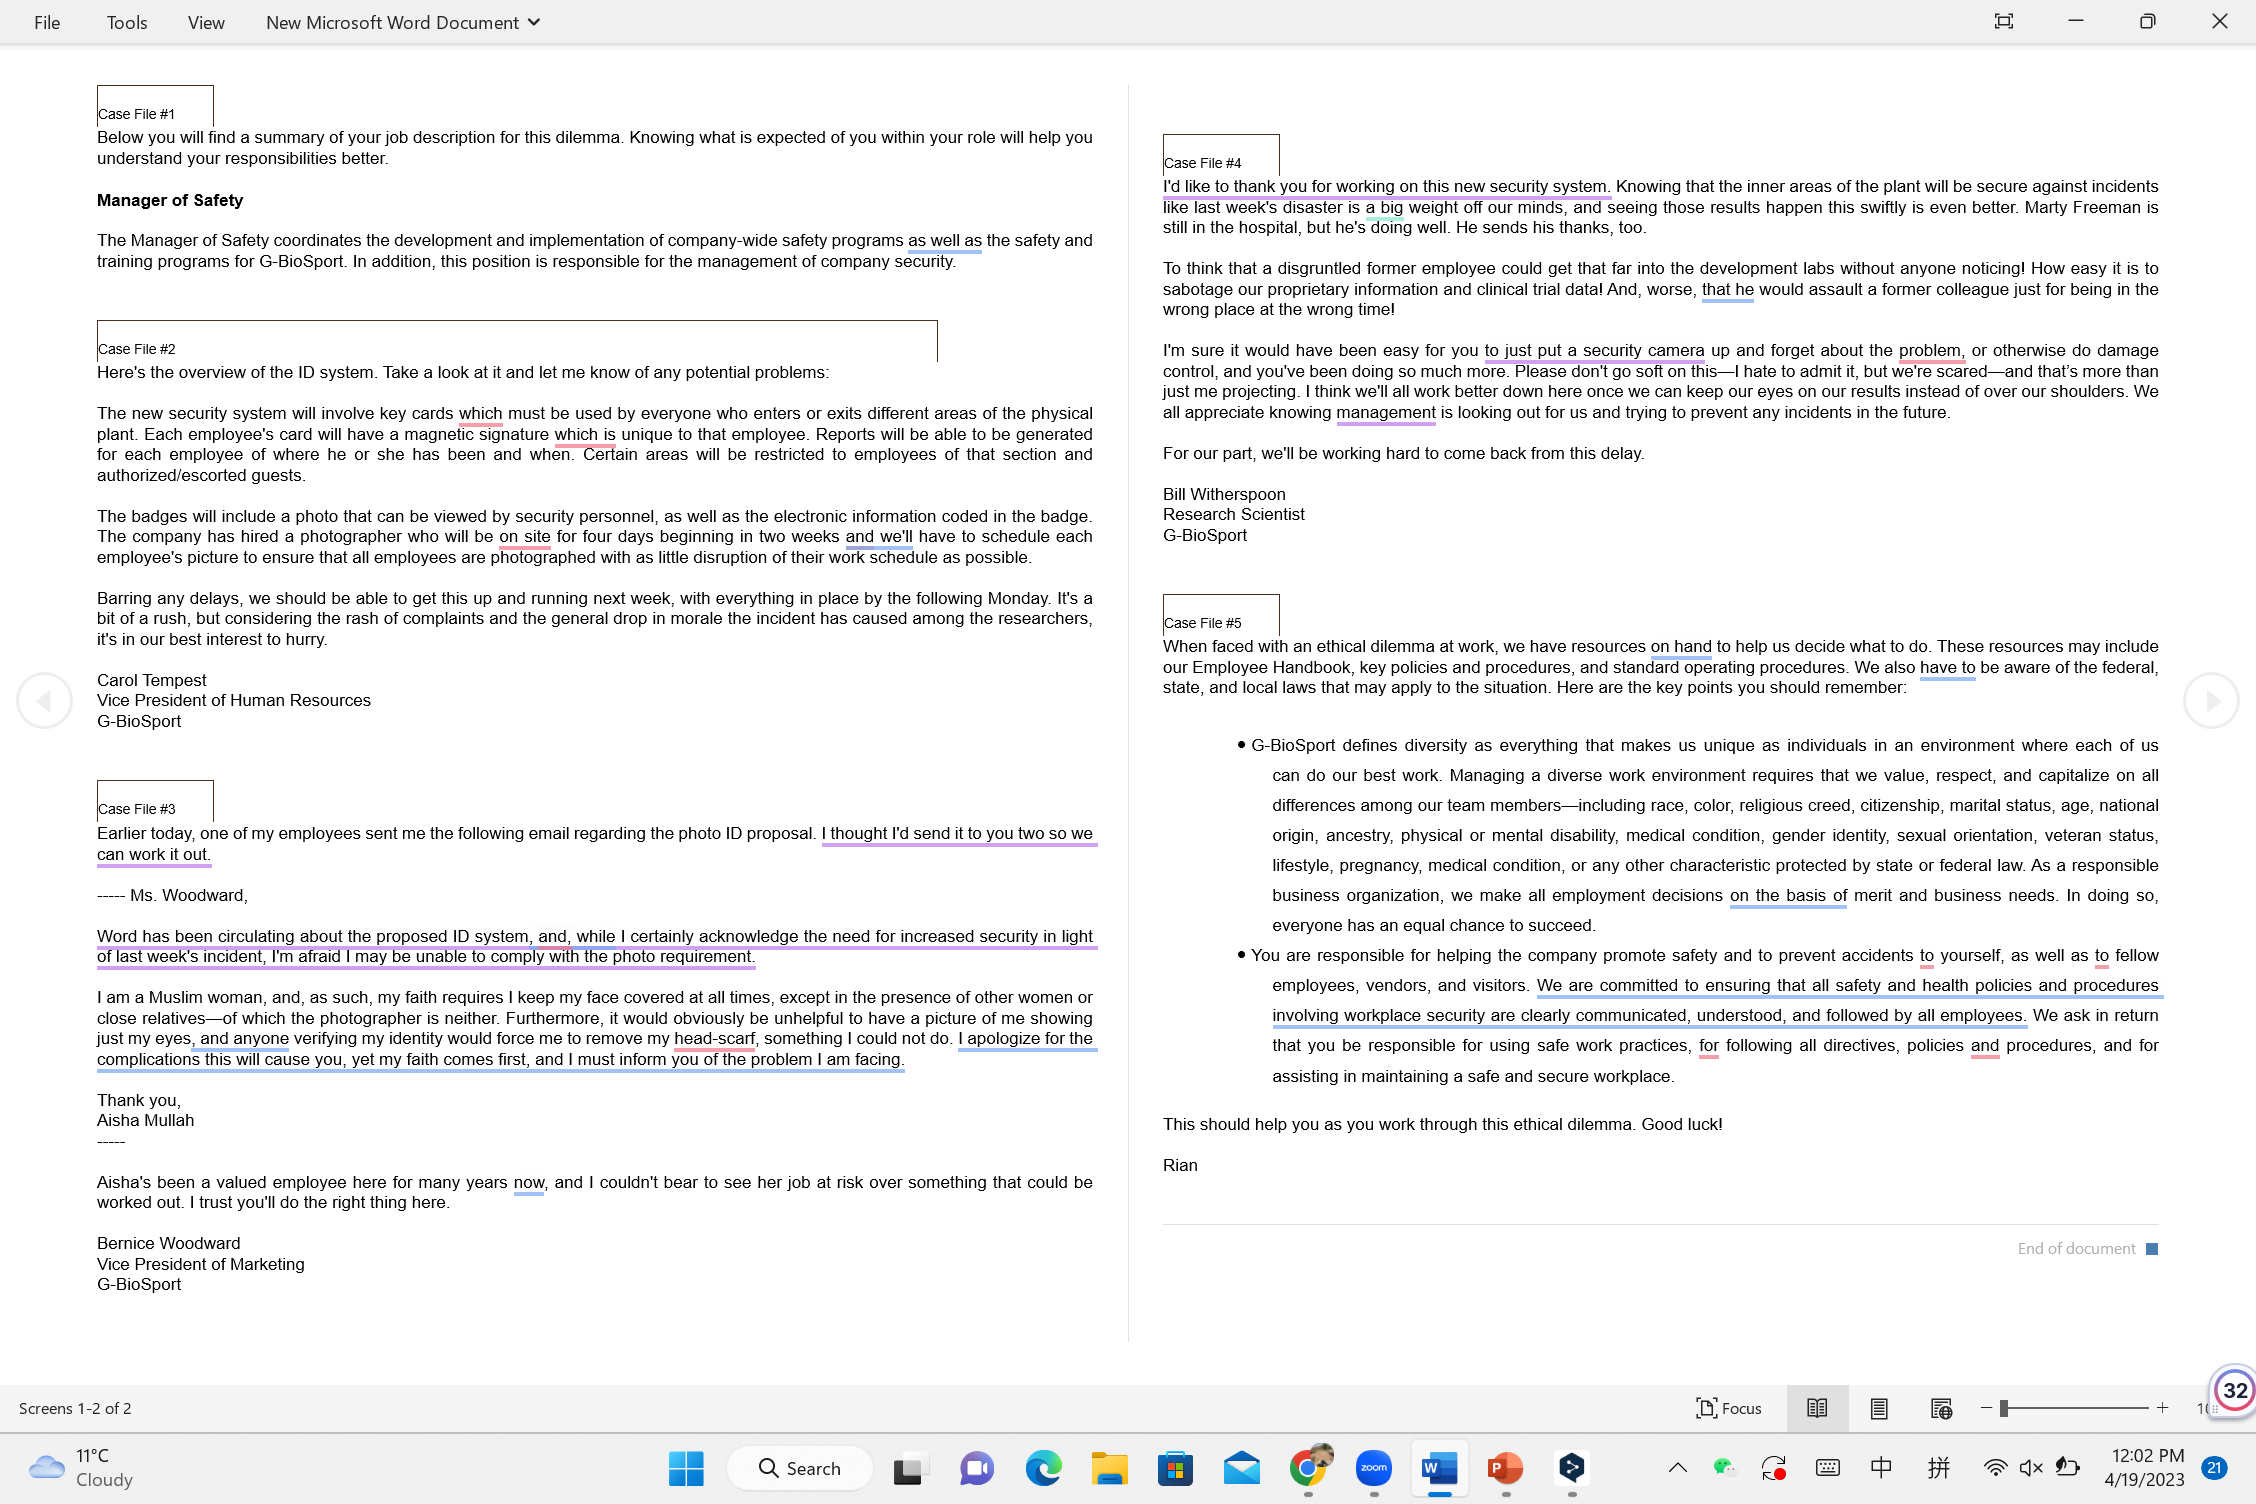Open the Teams Chat taskbar icon
The height and width of the screenshot is (1504, 2256).
976,1468
